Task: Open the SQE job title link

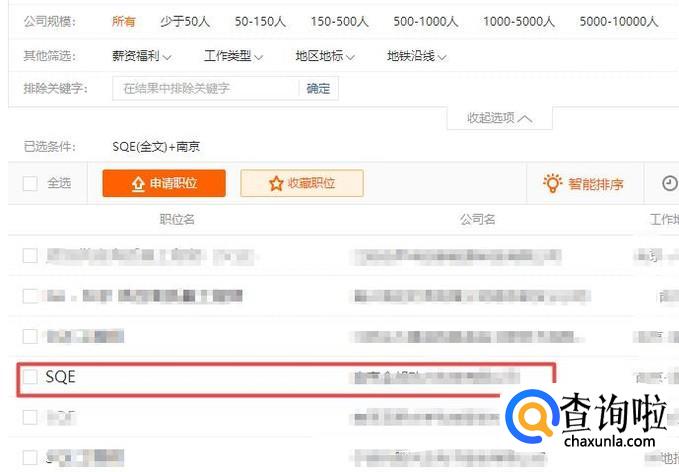Action: pyautogui.click(x=61, y=377)
